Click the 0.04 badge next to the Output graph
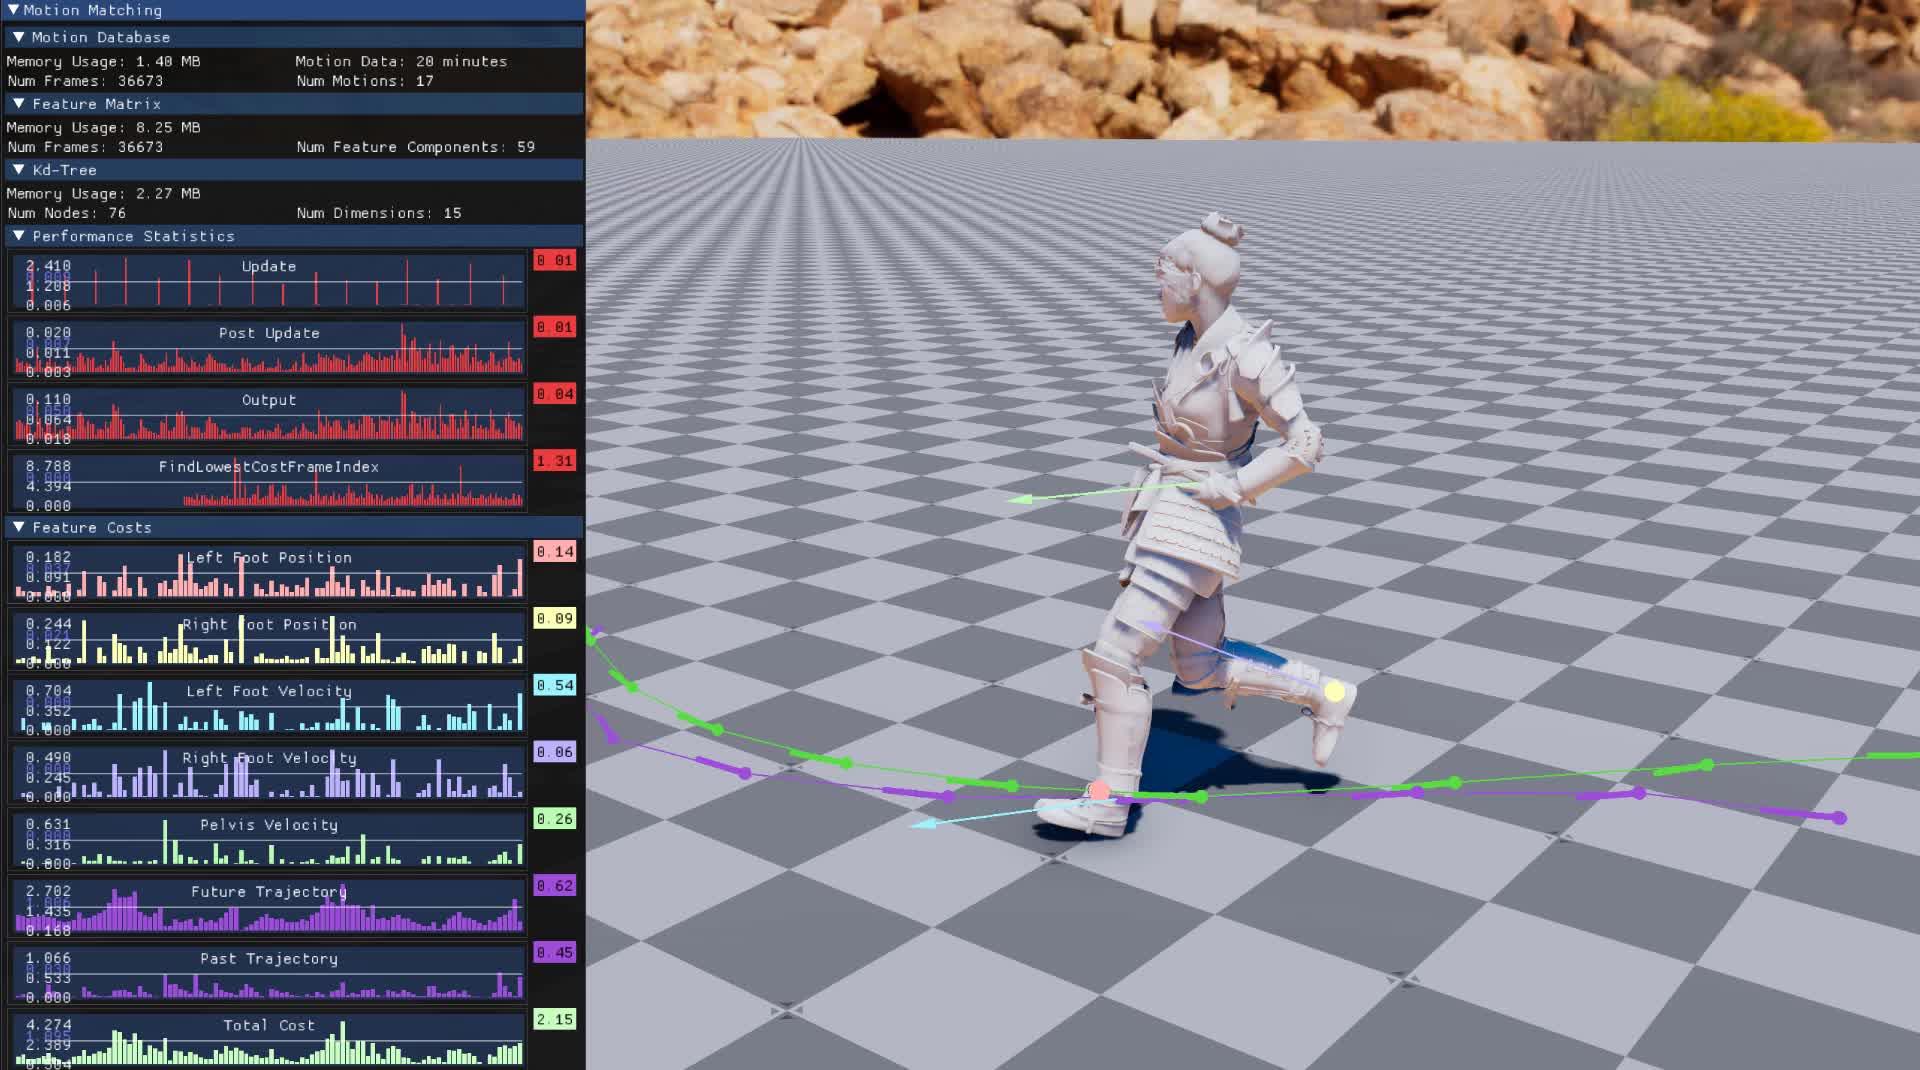 coord(554,394)
